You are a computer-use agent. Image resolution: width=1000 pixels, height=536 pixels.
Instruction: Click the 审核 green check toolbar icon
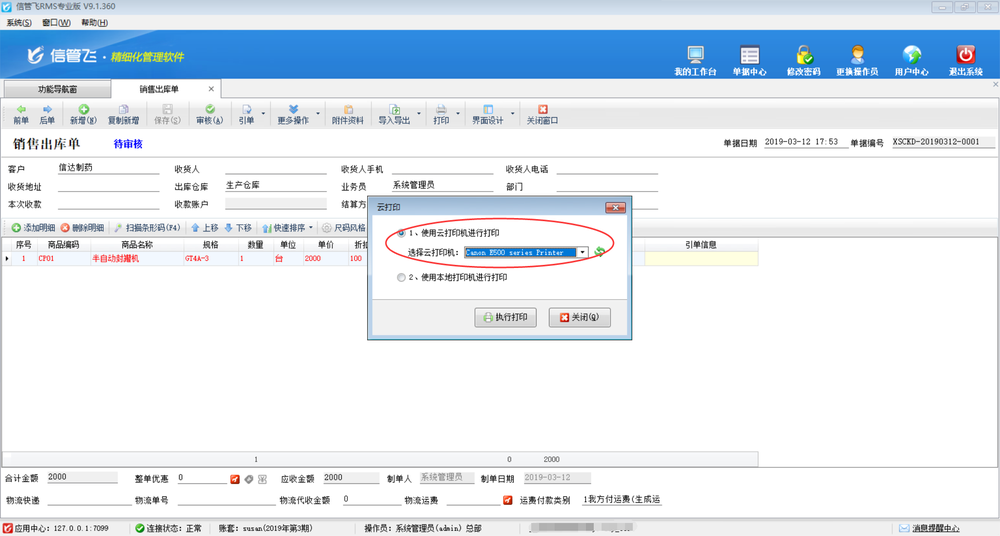(210, 114)
